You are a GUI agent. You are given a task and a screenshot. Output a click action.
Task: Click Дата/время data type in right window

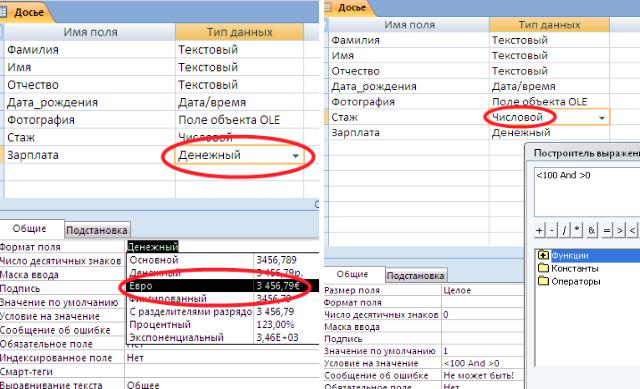pos(524,87)
